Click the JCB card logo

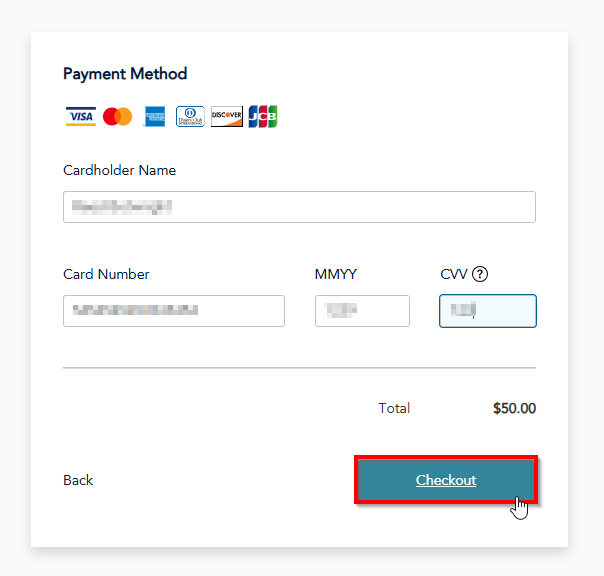(263, 116)
